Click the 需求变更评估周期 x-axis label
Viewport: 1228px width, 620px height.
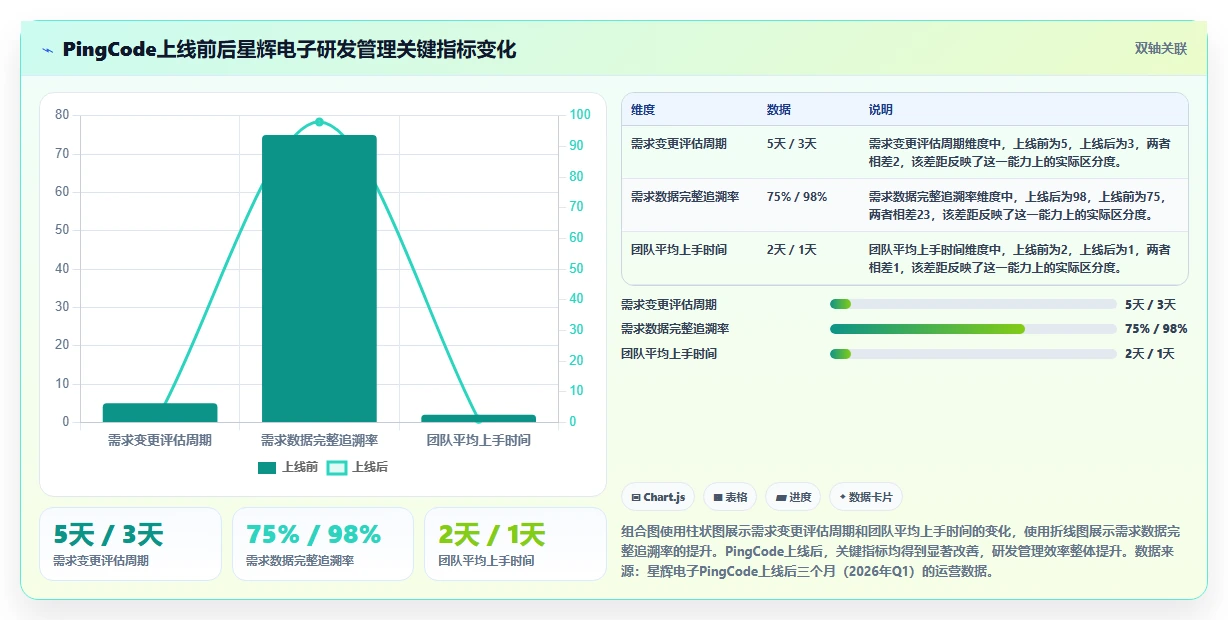point(160,440)
